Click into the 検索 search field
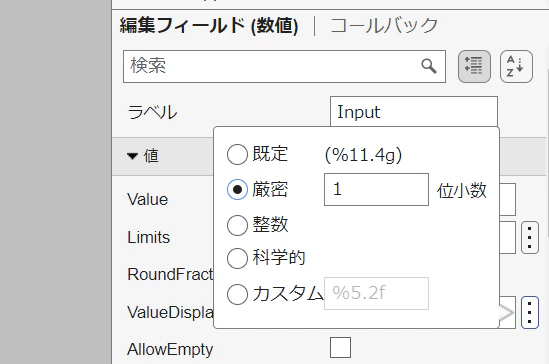 pos(284,66)
